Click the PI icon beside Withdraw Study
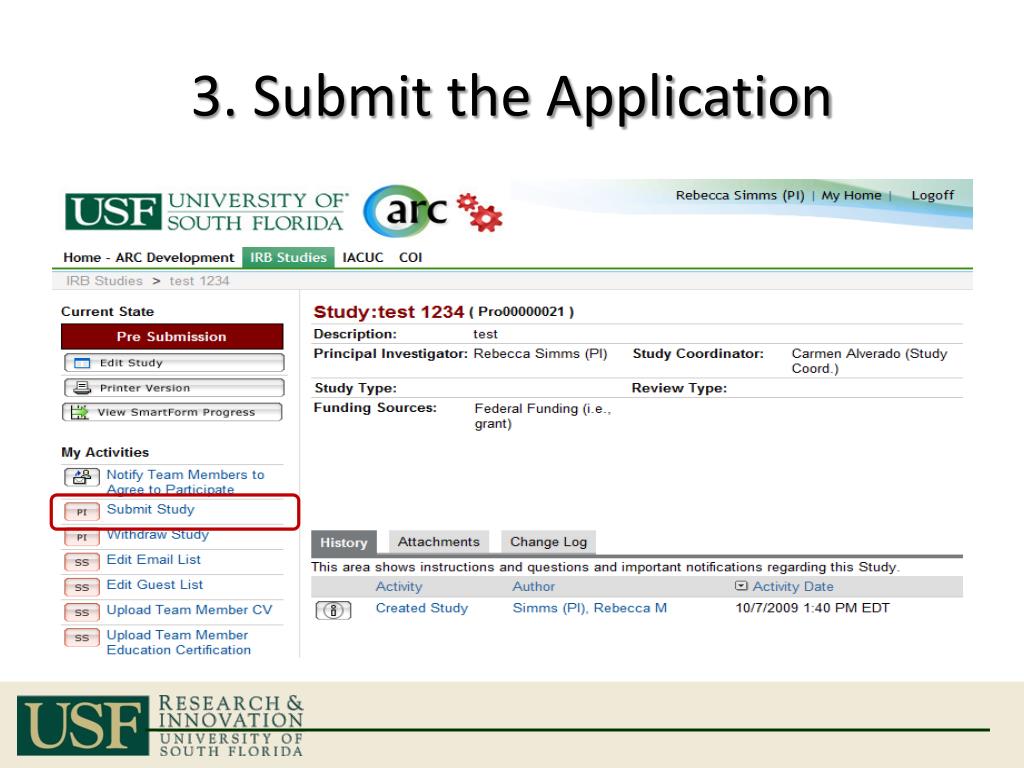 click(x=82, y=537)
